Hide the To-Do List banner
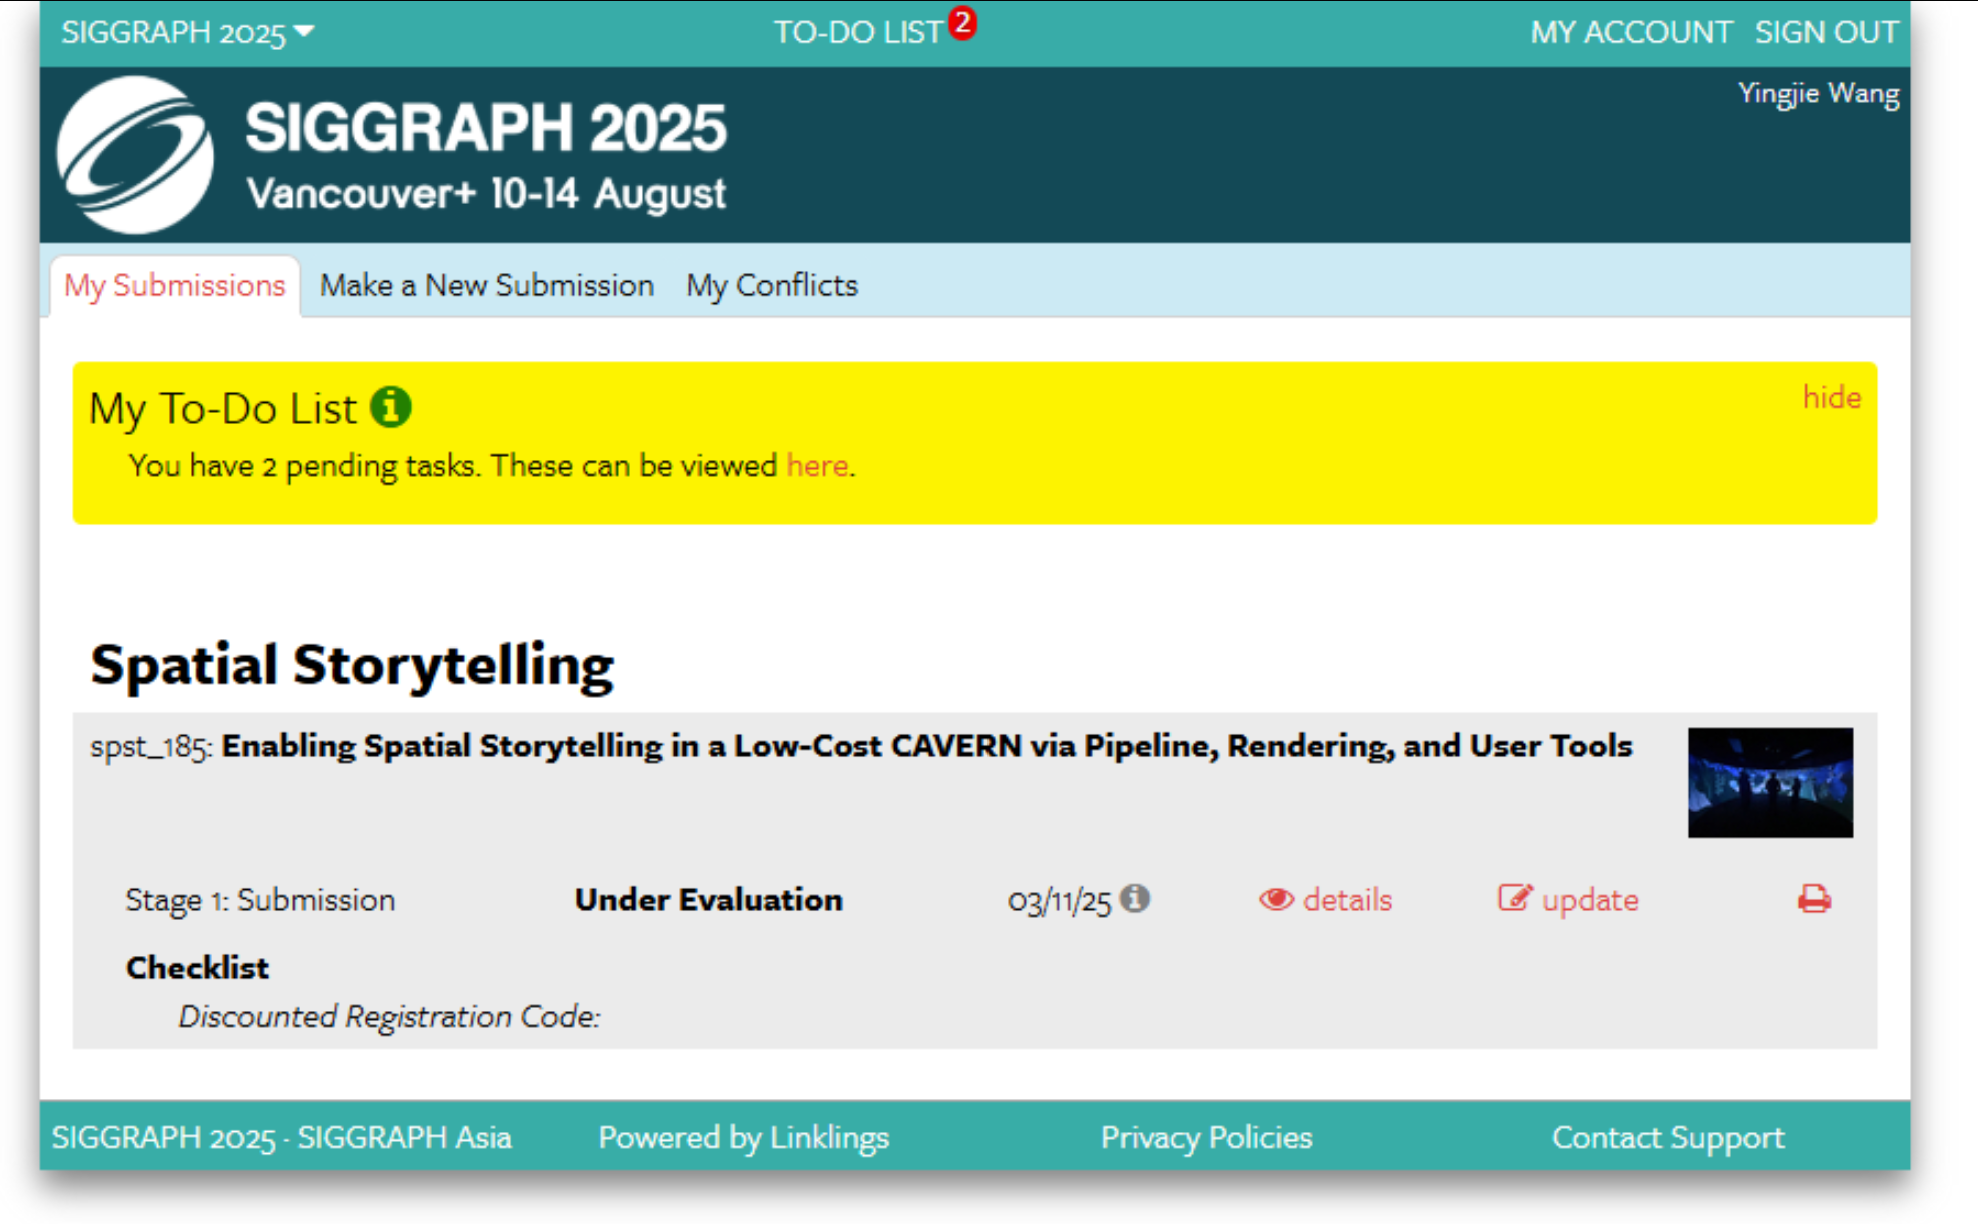Image resolution: width=1978 pixels, height=1224 pixels. click(1831, 397)
